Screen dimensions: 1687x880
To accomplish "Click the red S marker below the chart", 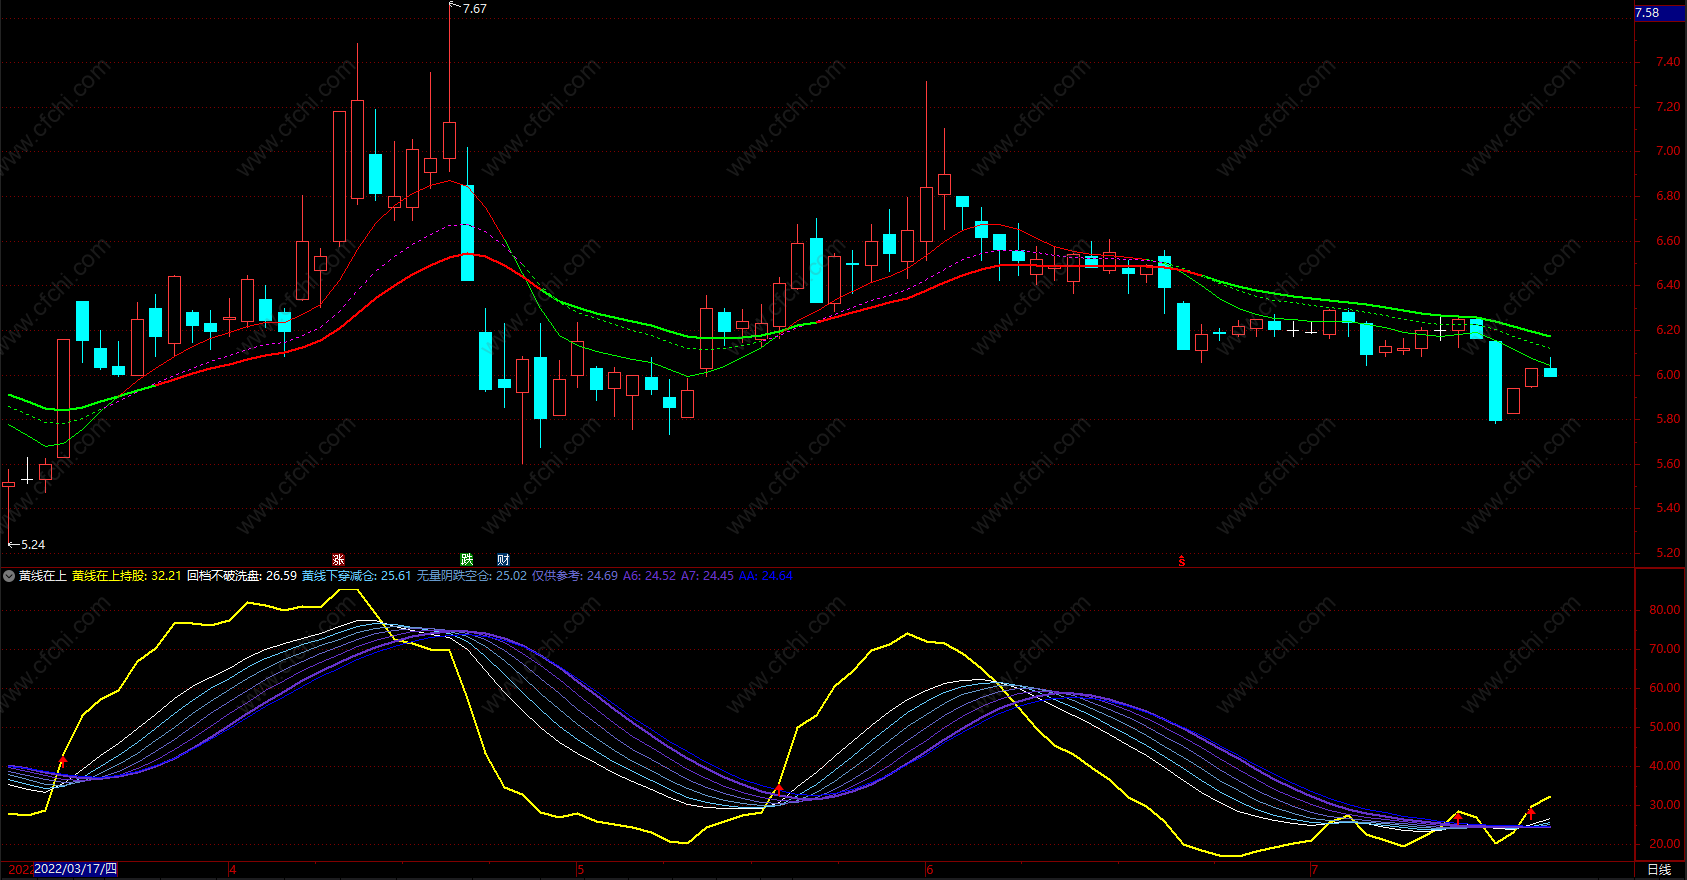I will (x=1181, y=561).
